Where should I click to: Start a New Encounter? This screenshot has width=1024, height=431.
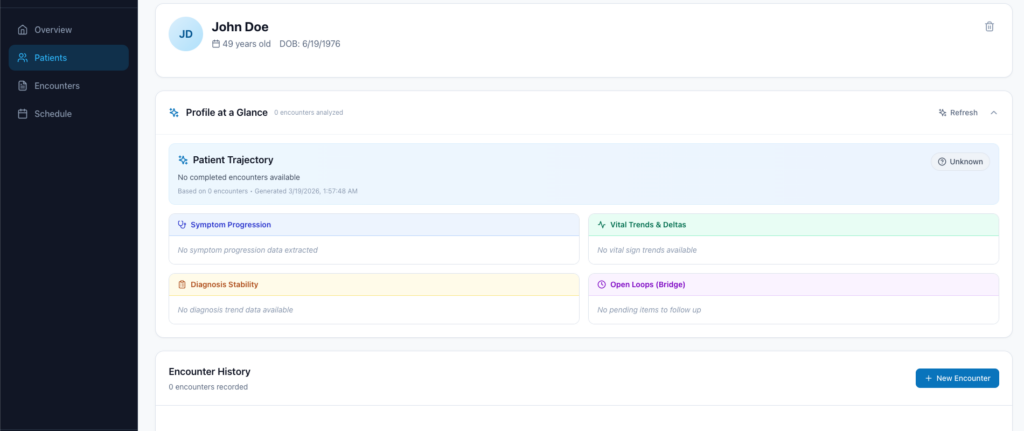point(957,378)
